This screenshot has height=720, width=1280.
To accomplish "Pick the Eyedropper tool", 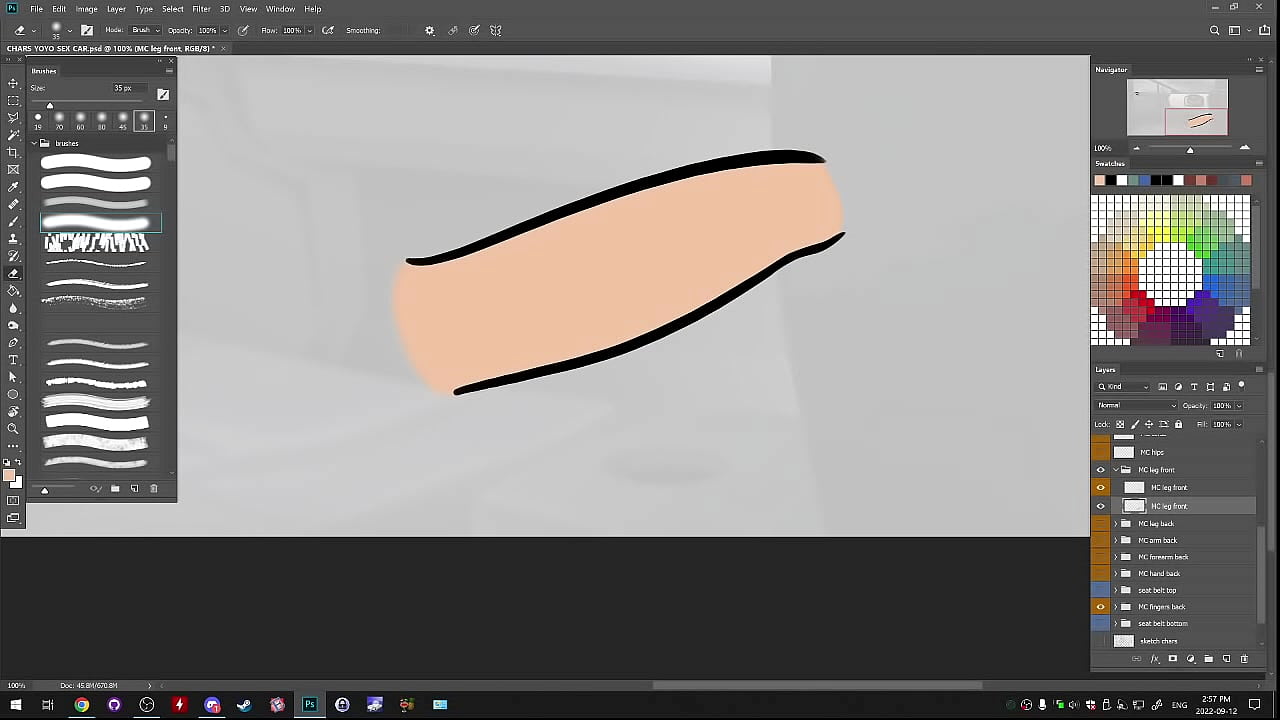I will (x=13, y=187).
